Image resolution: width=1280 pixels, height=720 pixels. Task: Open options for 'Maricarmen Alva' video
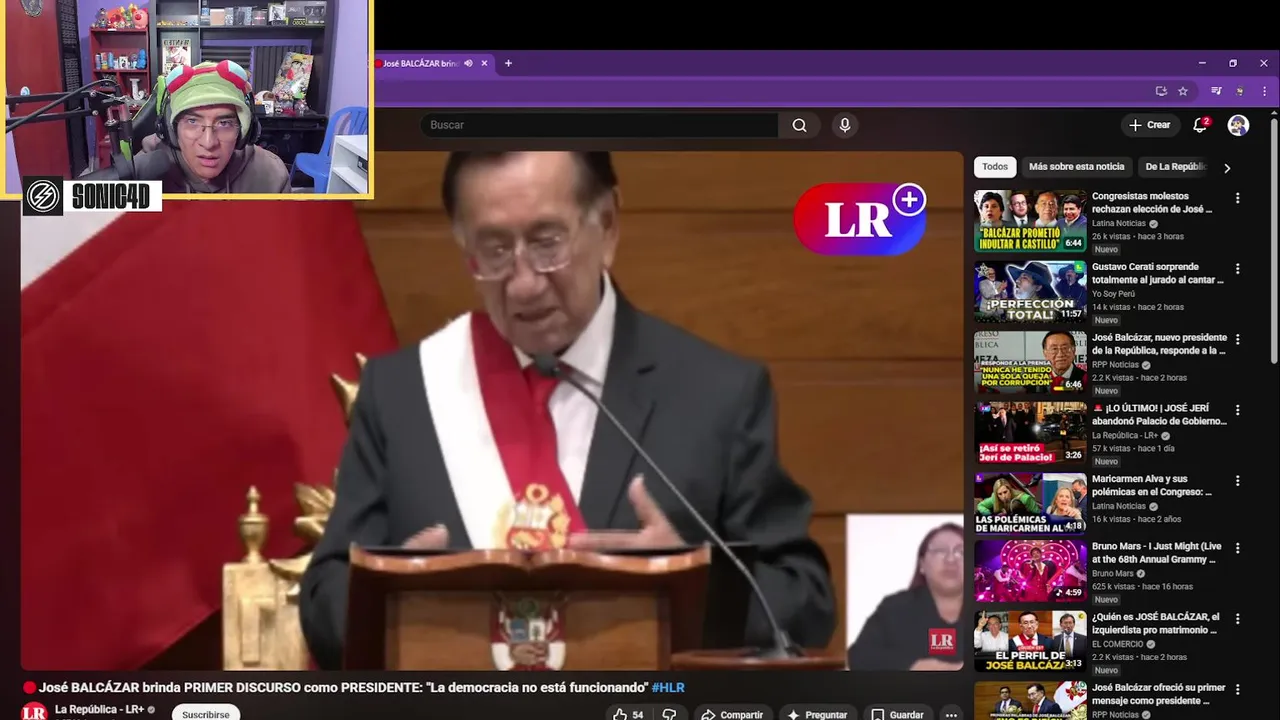point(1237,480)
